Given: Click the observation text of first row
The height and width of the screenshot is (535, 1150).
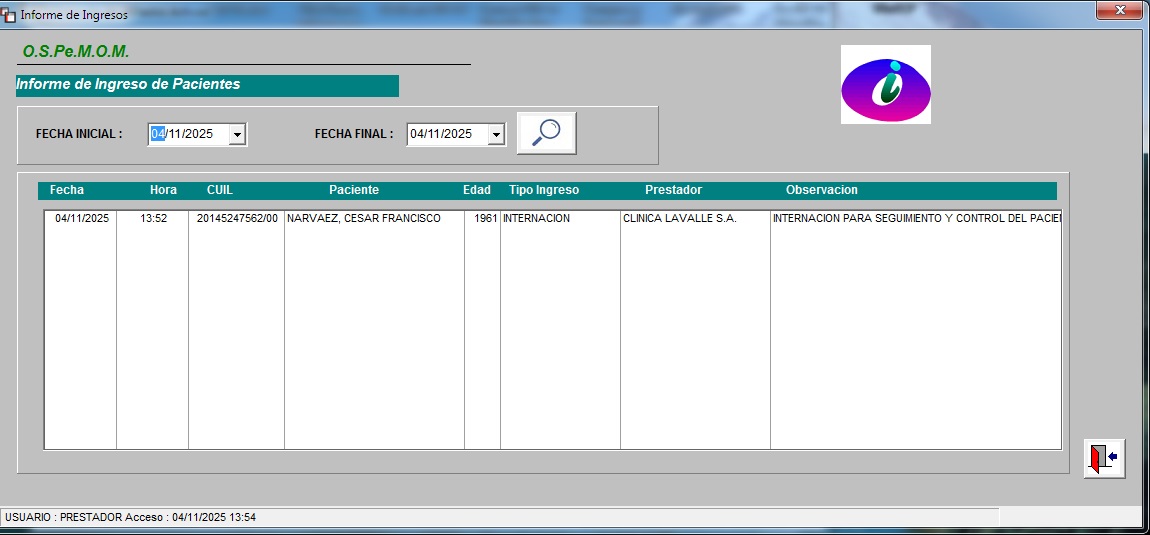Looking at the screenshot, I should coord(914,218).
